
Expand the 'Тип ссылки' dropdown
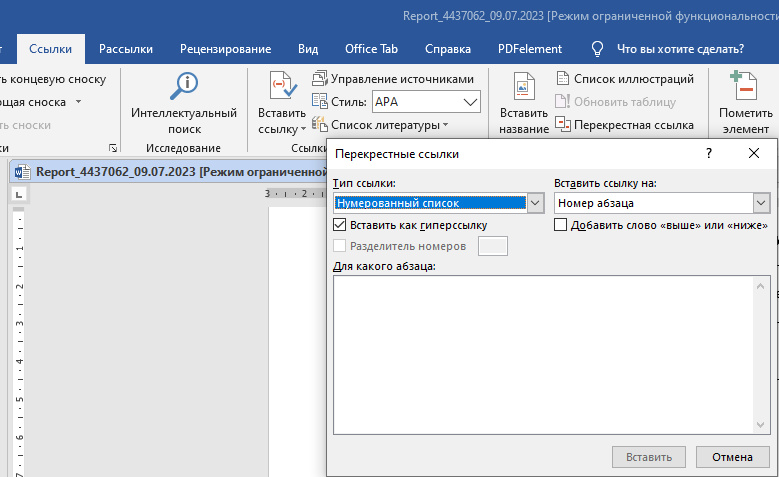(x=535, y=203)
